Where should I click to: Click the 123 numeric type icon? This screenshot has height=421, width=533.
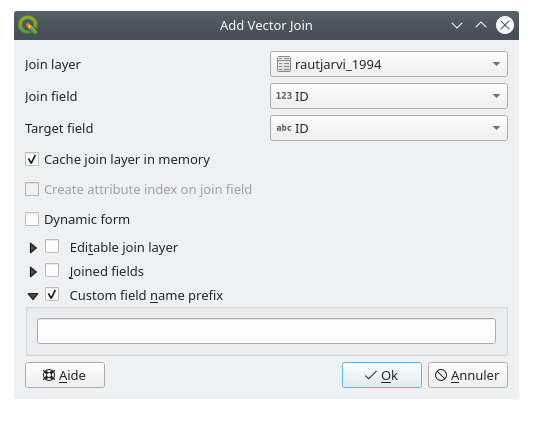click(x=284, y=96)
